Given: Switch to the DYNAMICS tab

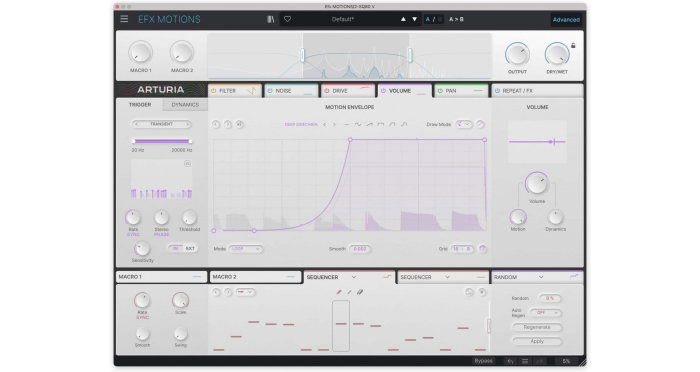Looking at the screenshot, I should [185, 104].
